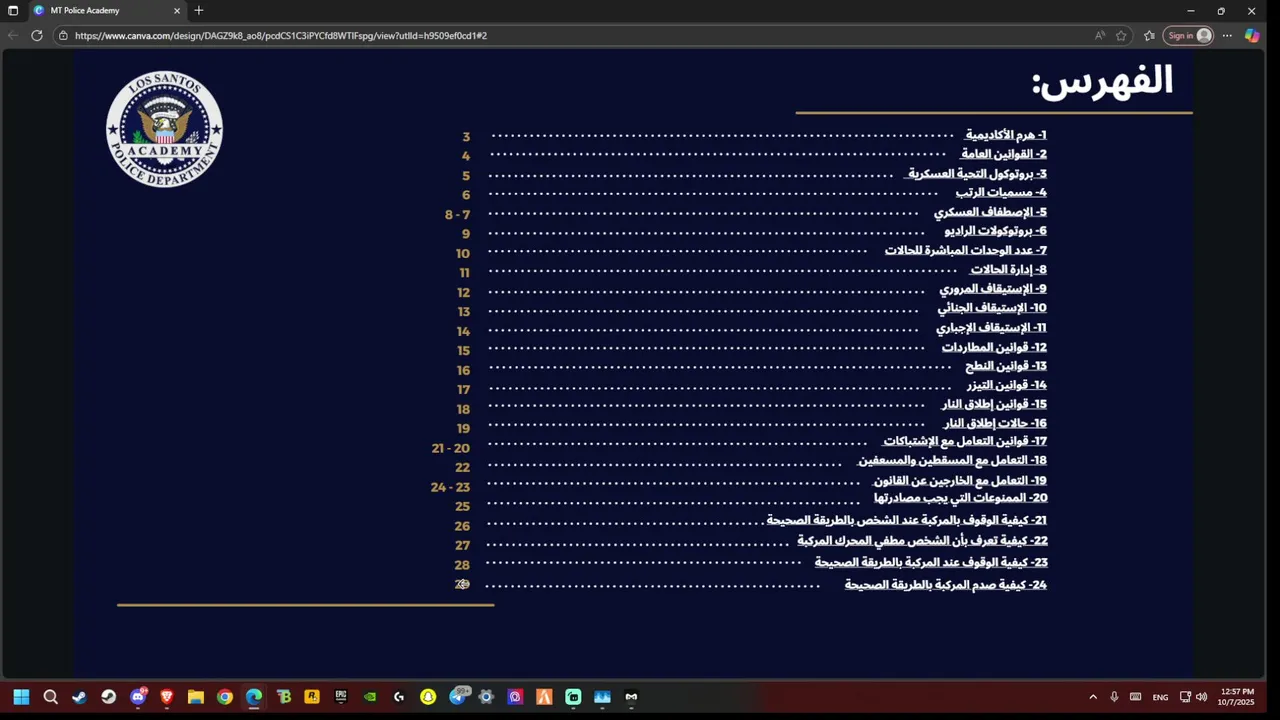Screen dimensions: 1280x720
Task: Click the الفهرس heading
Action: click(1103, 80)
